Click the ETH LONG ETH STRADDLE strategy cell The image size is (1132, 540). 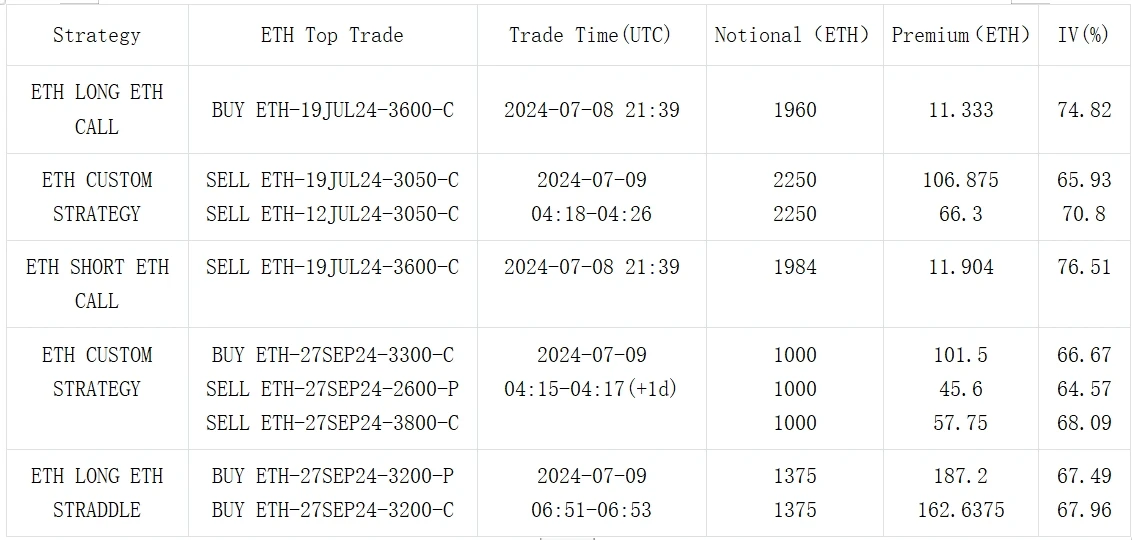click(97, 493)
